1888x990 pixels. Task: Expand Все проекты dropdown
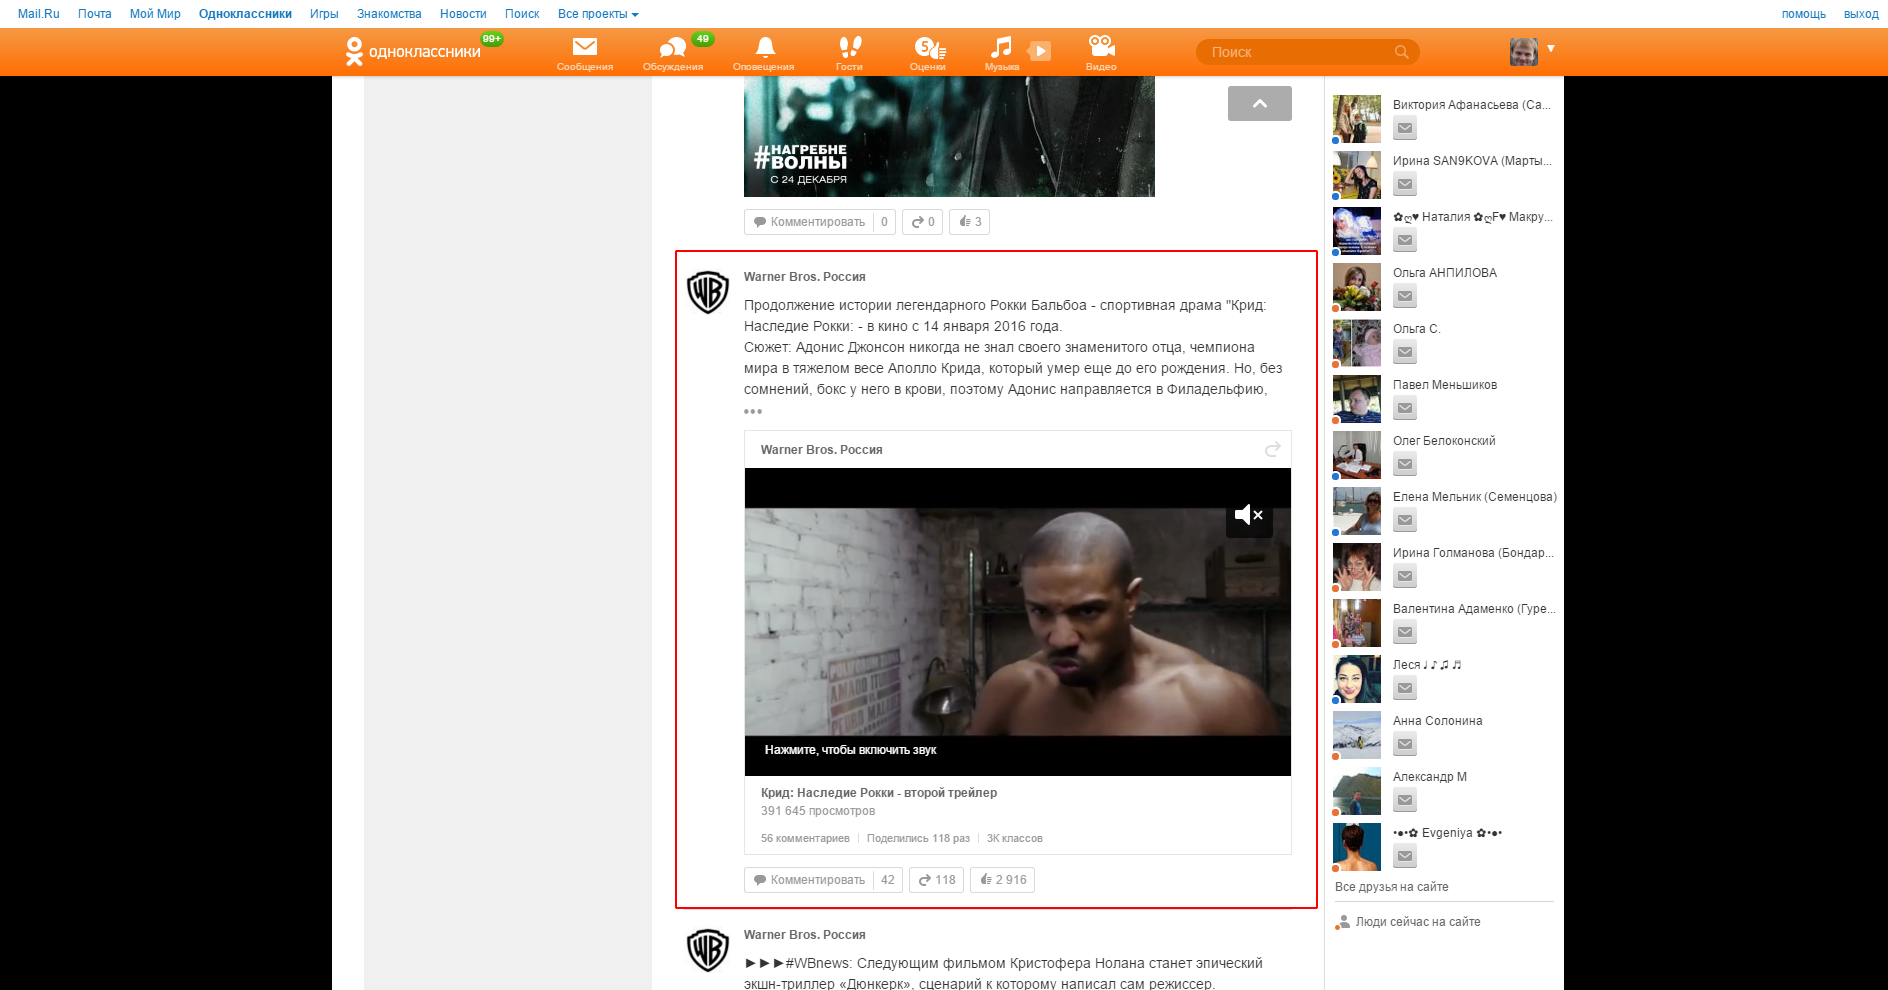[x=598, y=14]
